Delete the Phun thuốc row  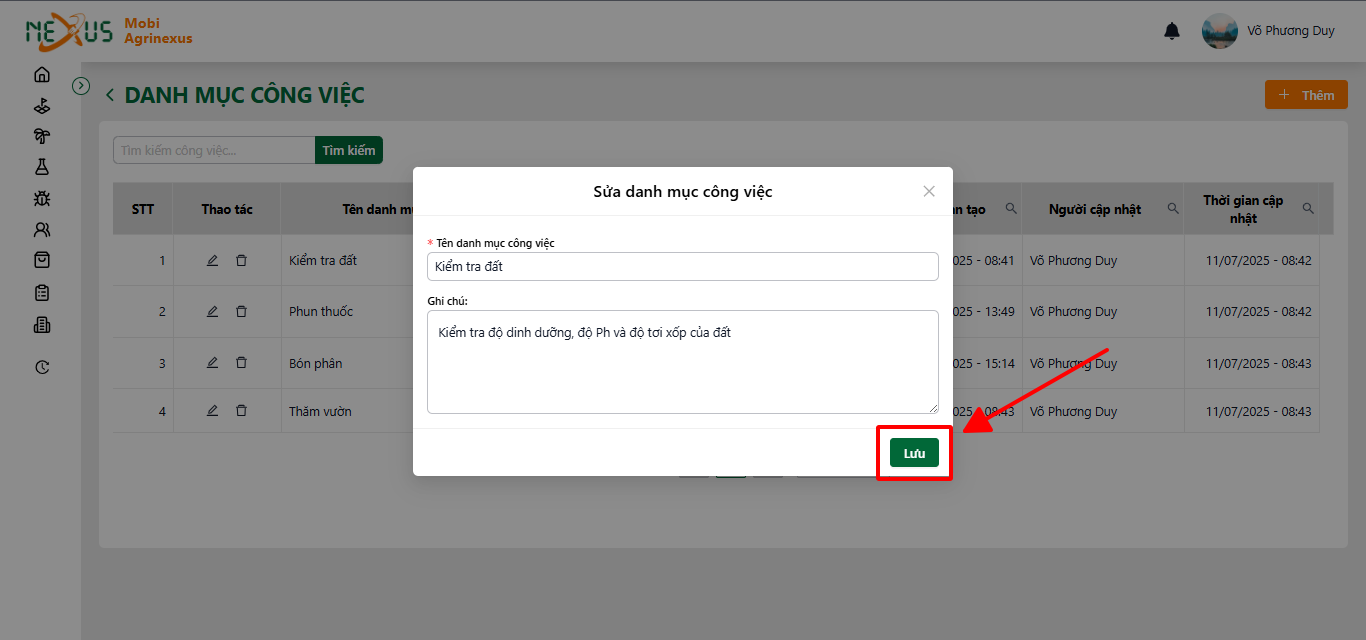(x=241, y=311)
